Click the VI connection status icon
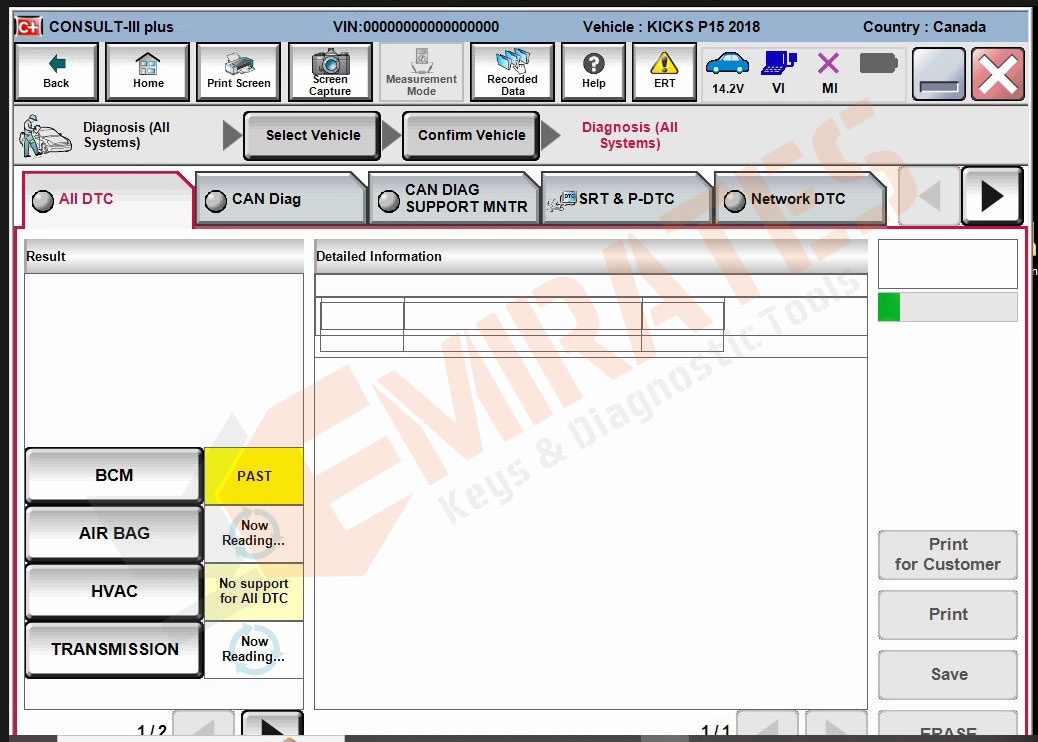Image resolution: width=1038 pixels, height=742 pixels. coord(778,73)
